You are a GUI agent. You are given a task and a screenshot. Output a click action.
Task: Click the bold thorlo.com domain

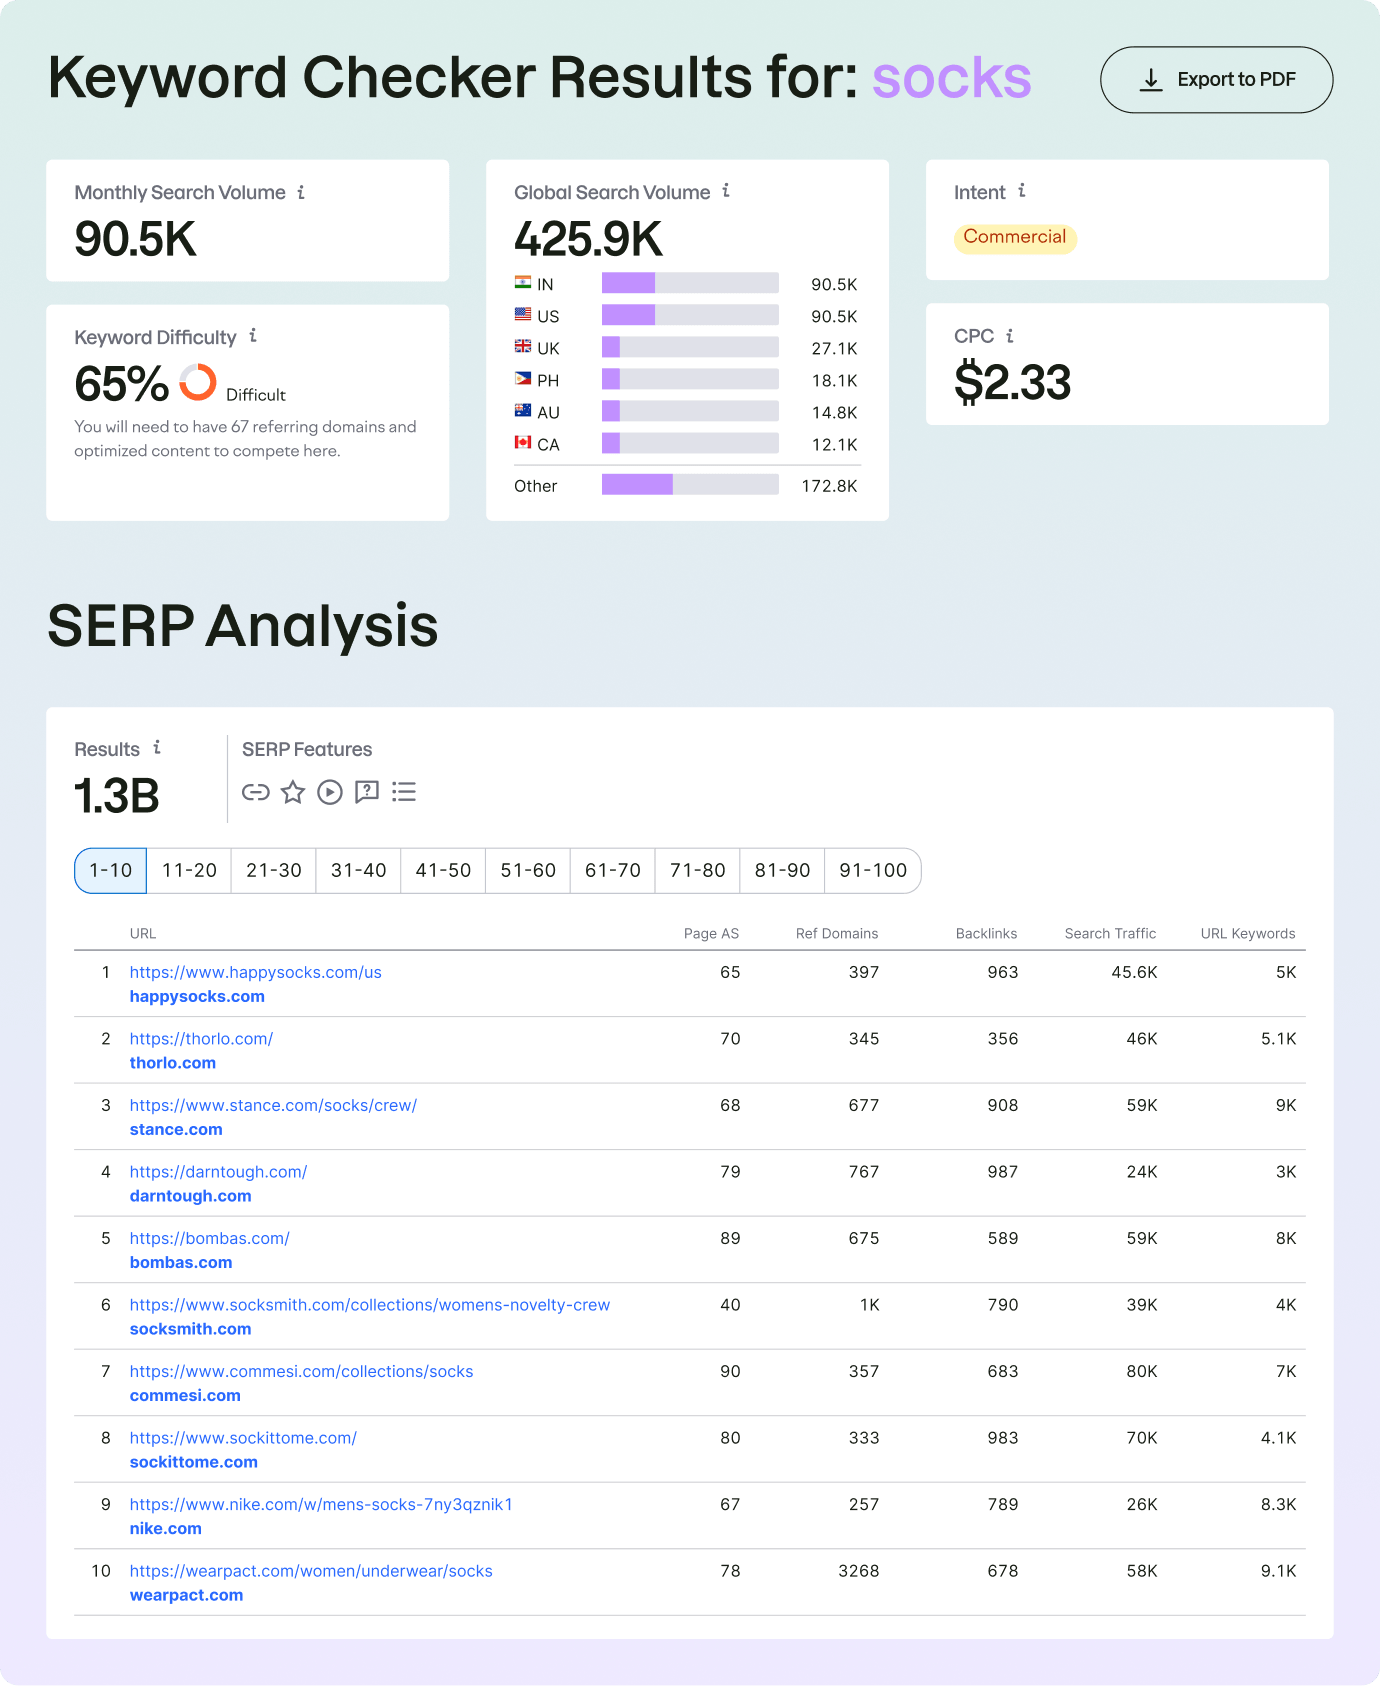[x=173, y=1063]
